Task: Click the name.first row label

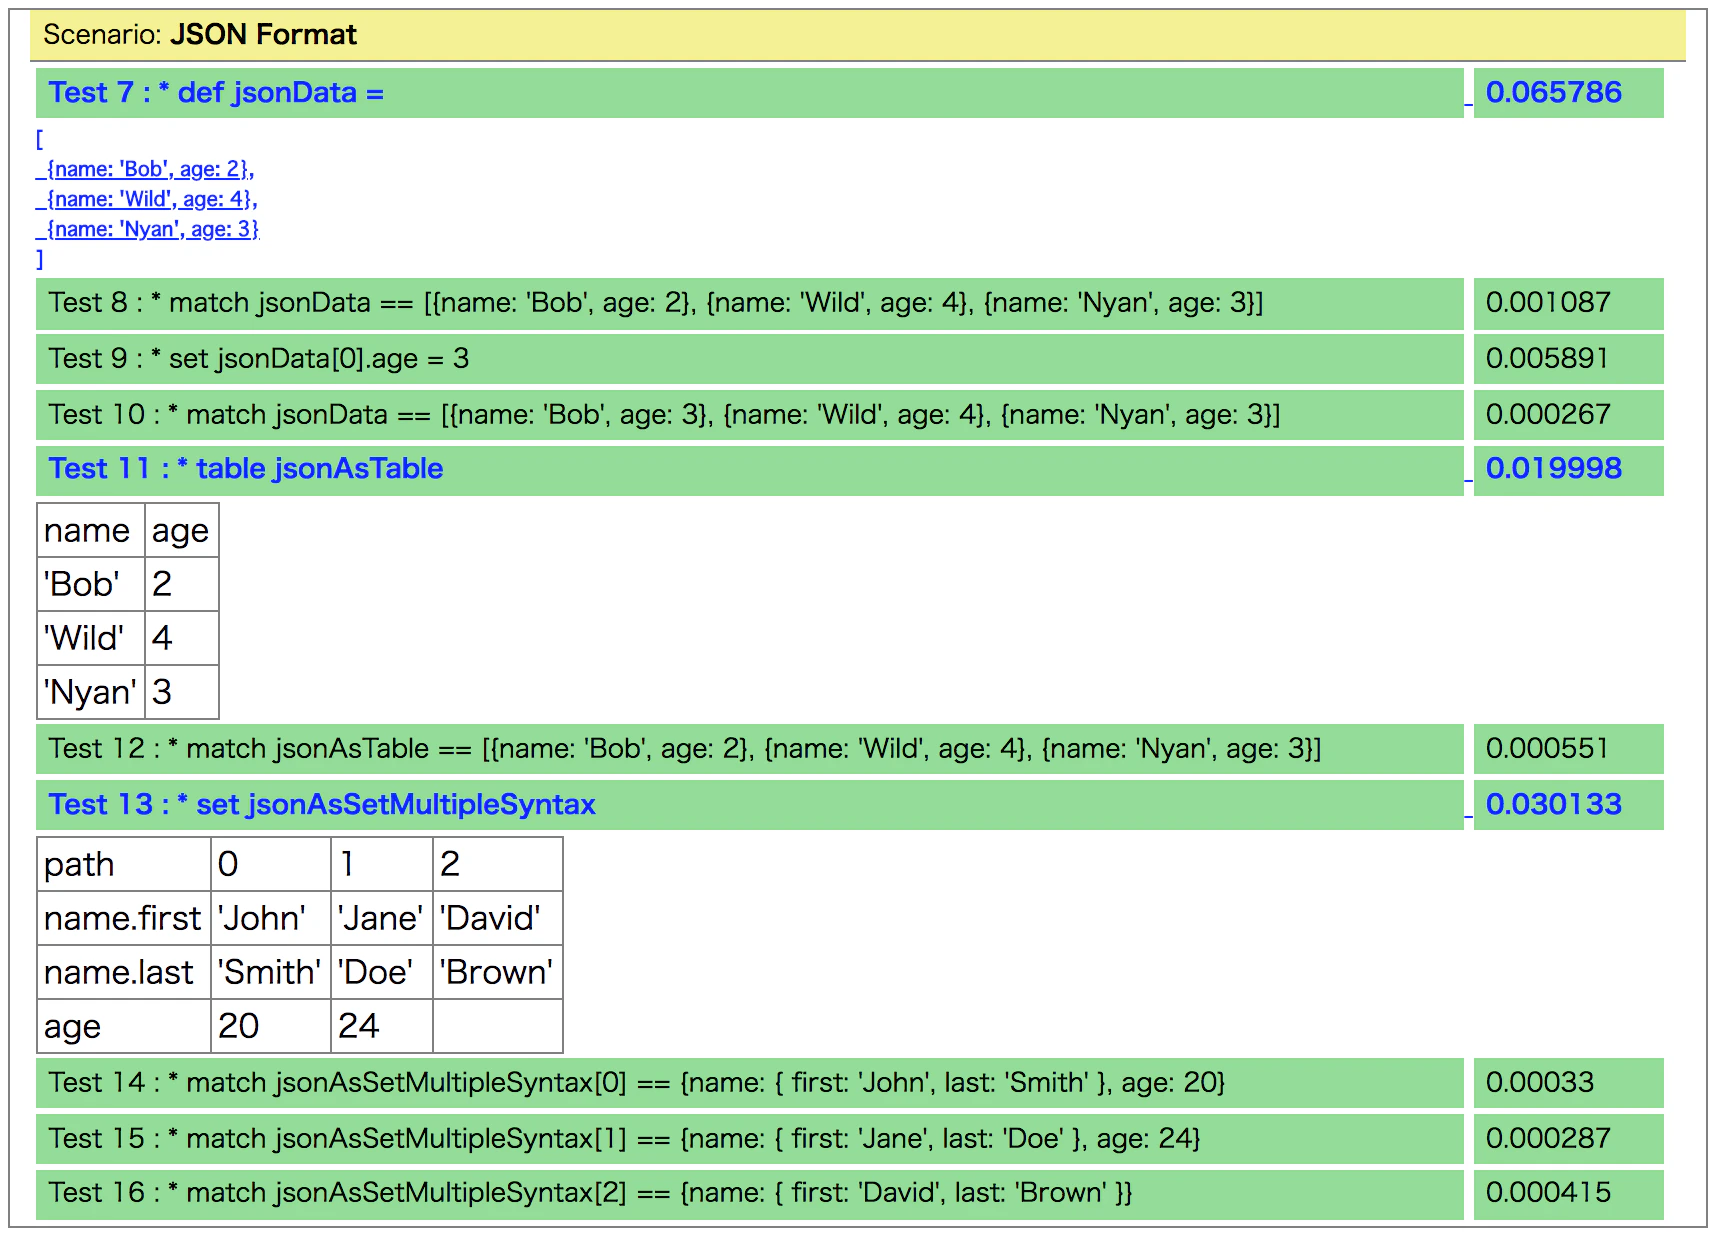Action: click(x=124, y=918)
